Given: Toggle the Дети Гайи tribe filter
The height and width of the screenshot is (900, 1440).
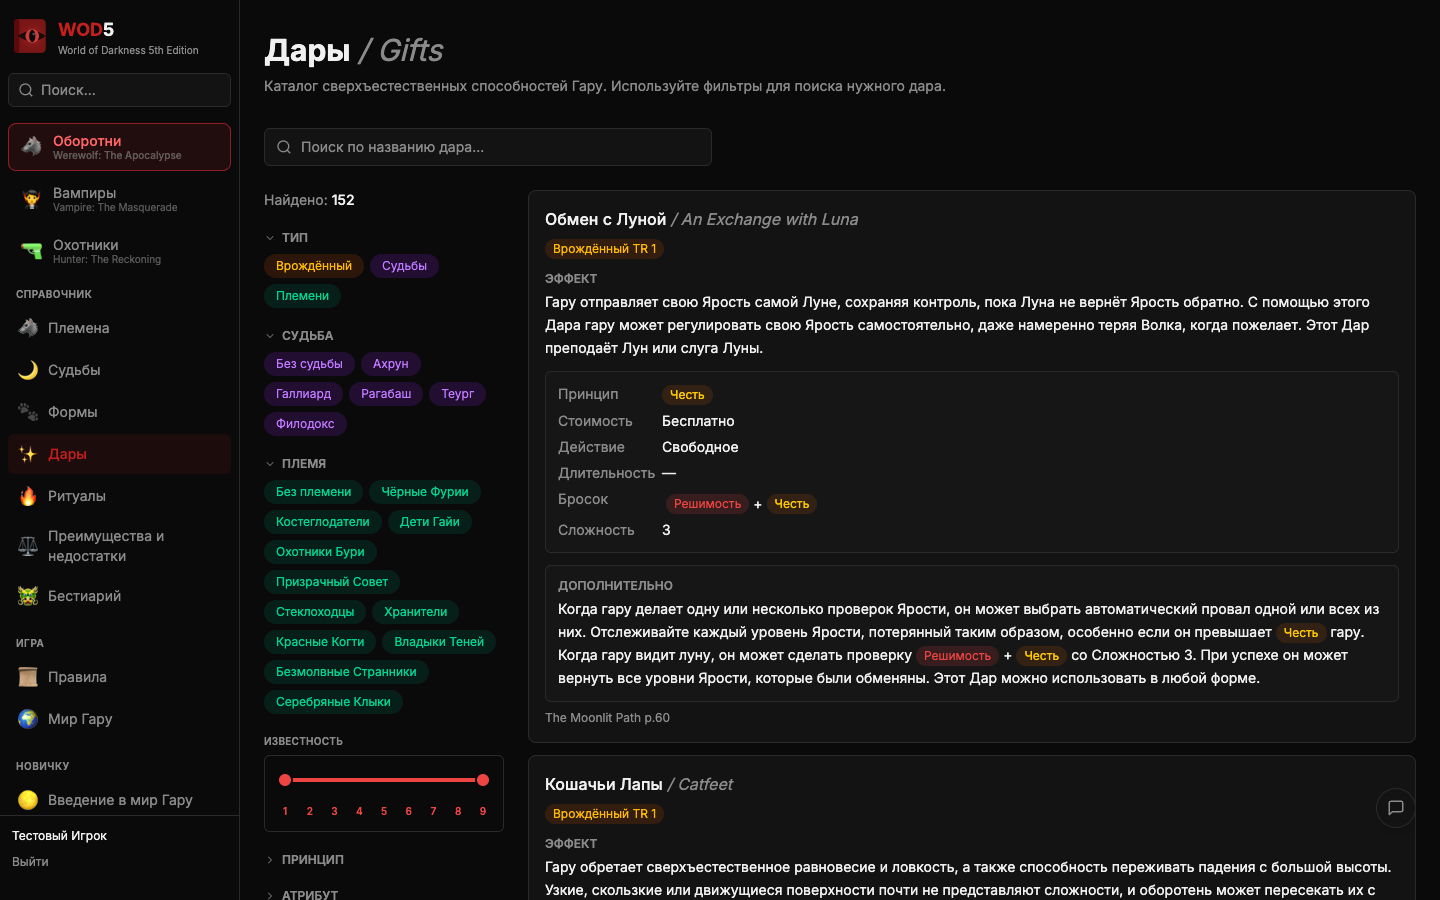Looking at the screenshot, I should pos(430,522).
